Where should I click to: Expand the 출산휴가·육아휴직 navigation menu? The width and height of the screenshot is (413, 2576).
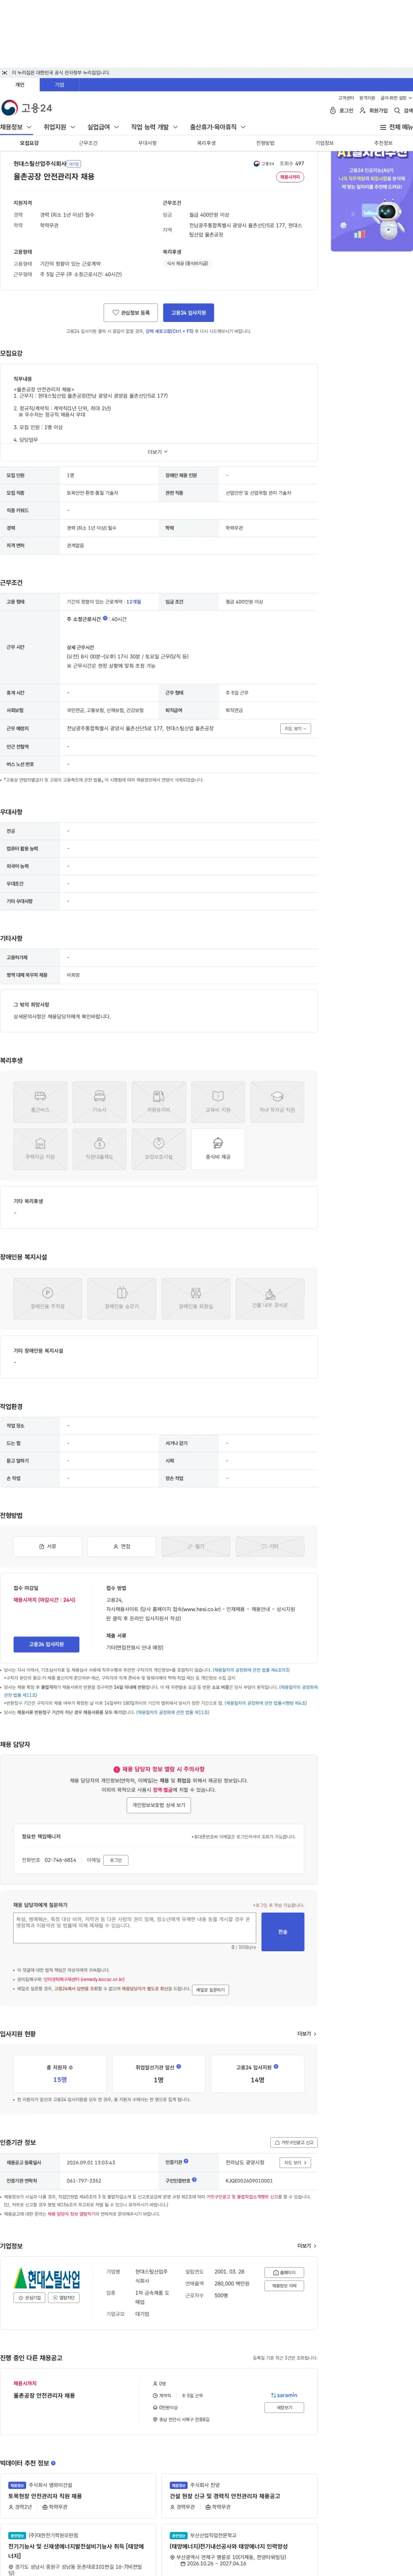(218, 127)
